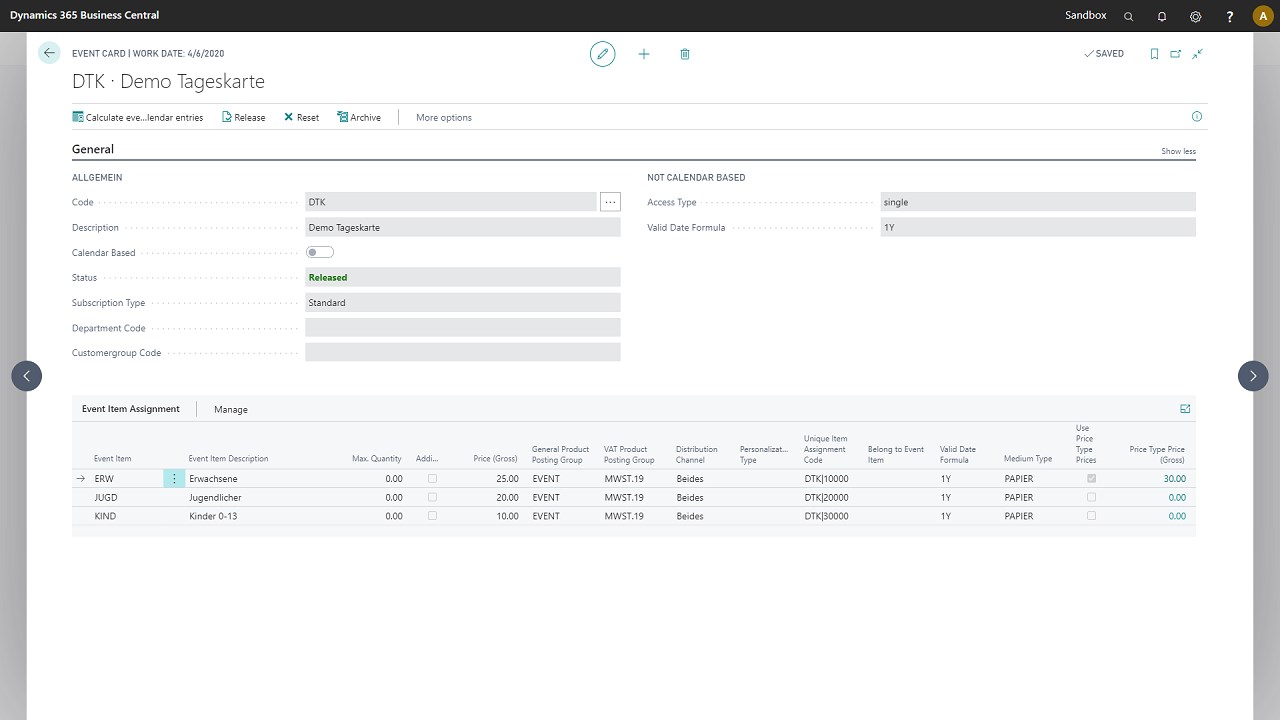The width and height of the screenshot is (1280, 720).
Task: Click the Description field
Action: click(x=463, y=227)
